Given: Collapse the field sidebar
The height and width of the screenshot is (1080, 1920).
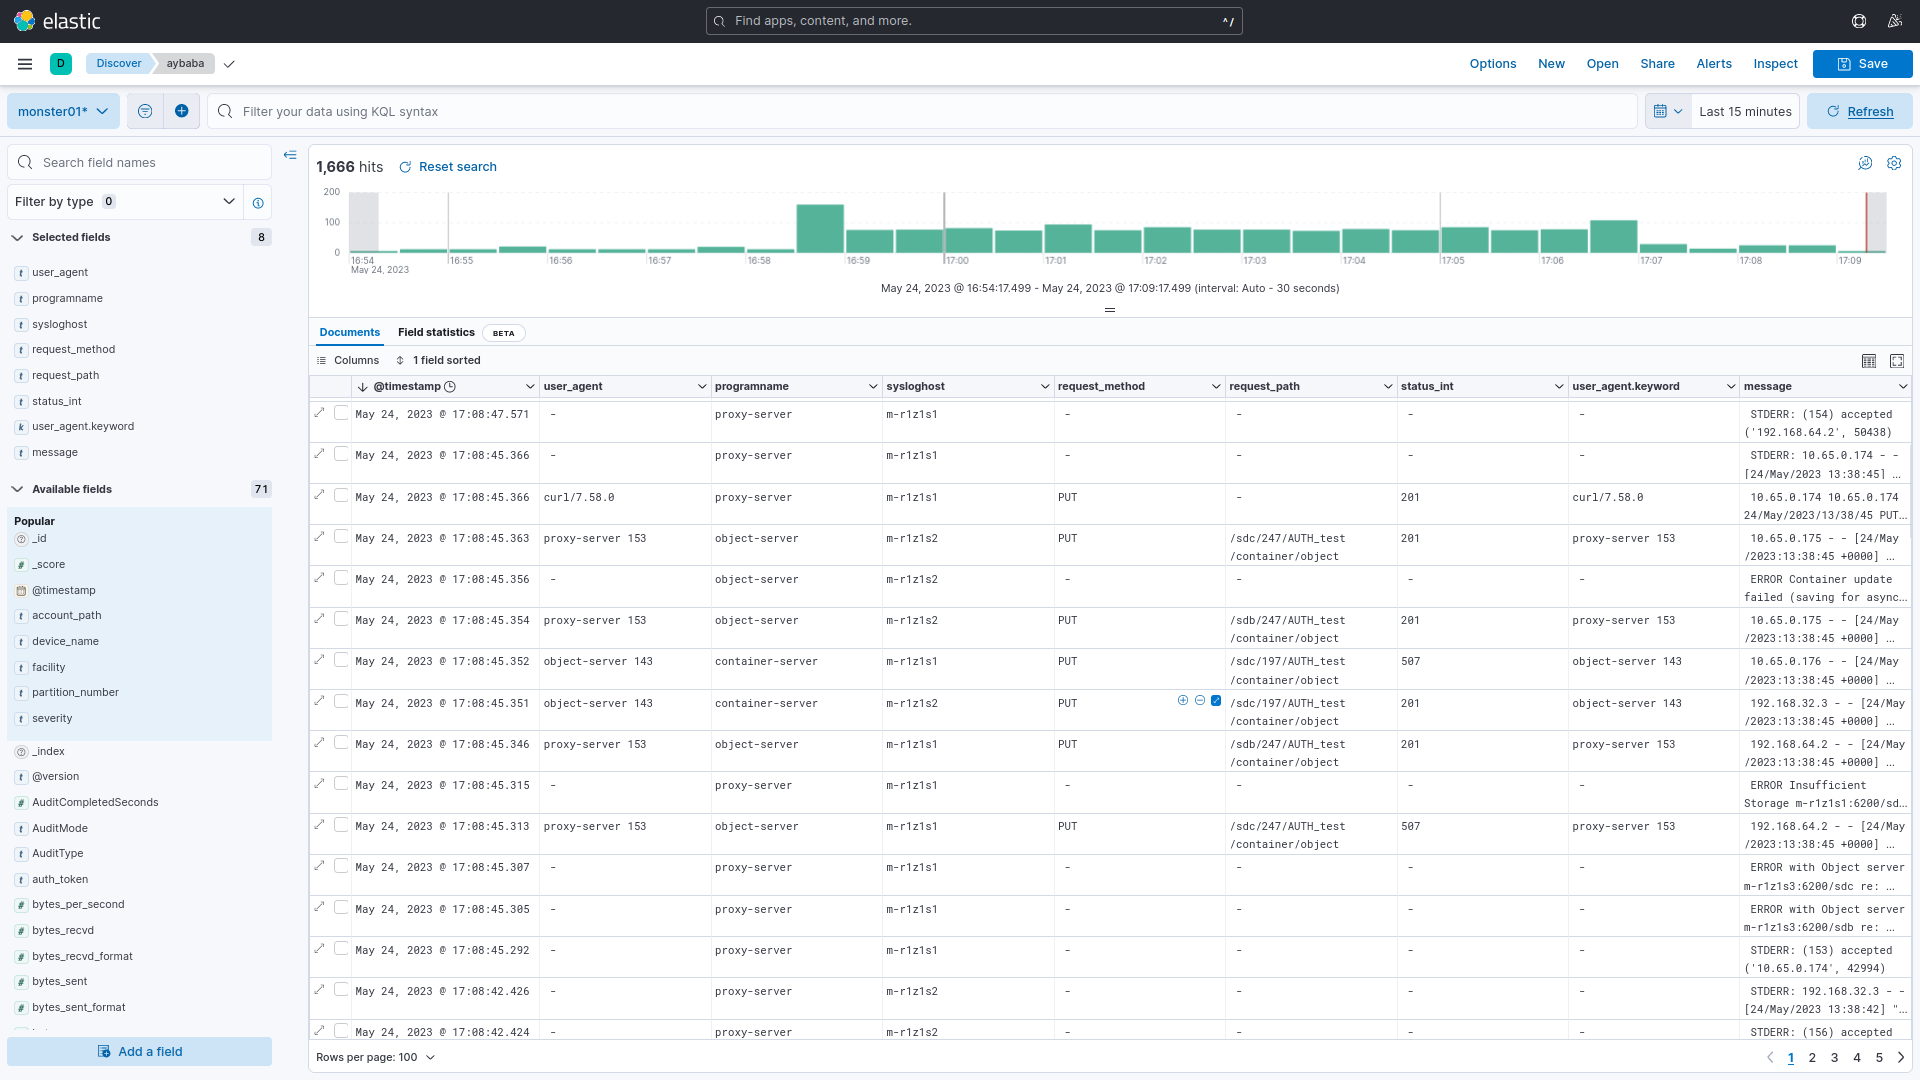Looking at the screenshot, I should pos(290,155).
